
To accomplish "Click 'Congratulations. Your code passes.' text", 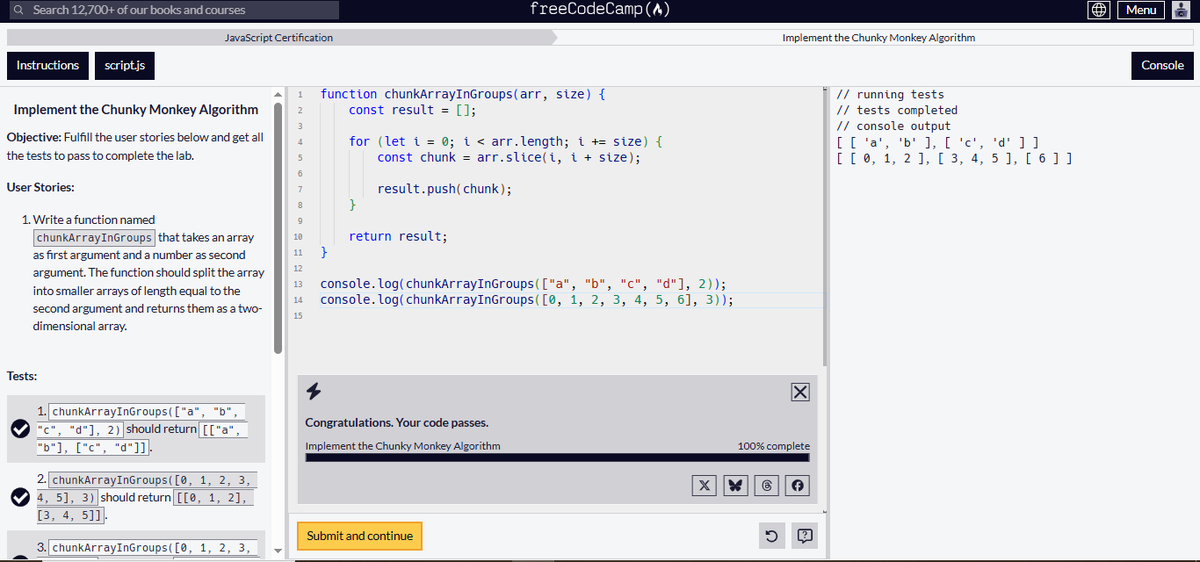I will (397, 423).
